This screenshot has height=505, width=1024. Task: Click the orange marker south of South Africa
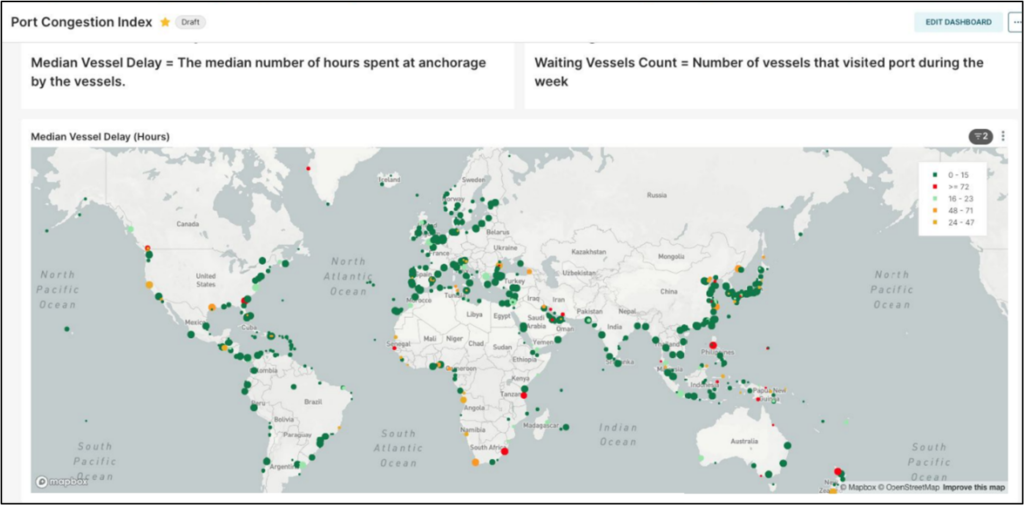coord(475,462)
